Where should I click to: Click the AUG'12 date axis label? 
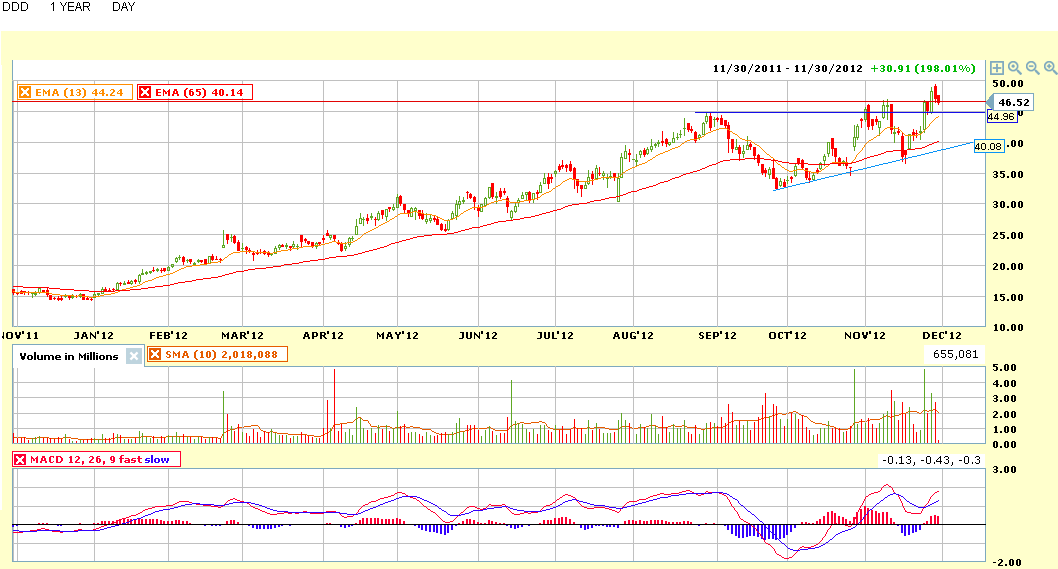click(633, 335)
